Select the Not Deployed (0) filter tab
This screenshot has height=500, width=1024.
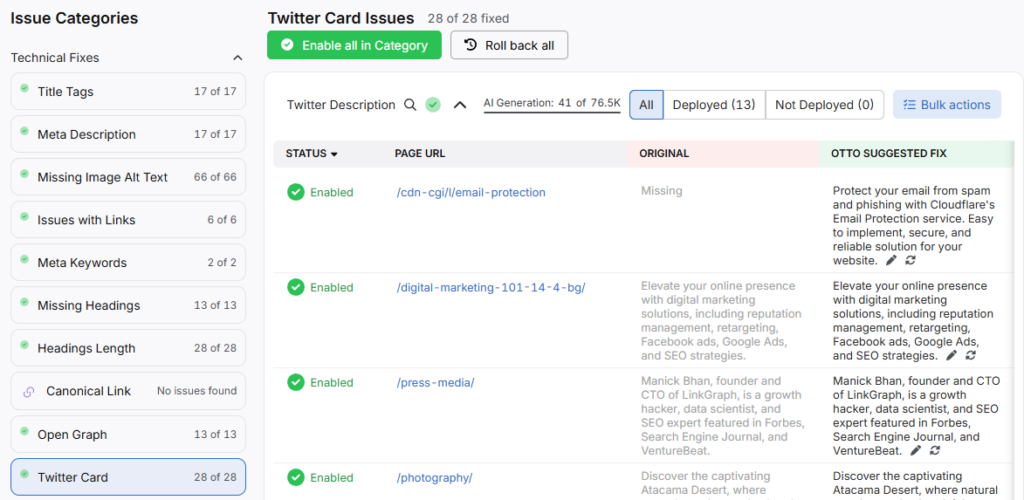click(x=824, y=105)
